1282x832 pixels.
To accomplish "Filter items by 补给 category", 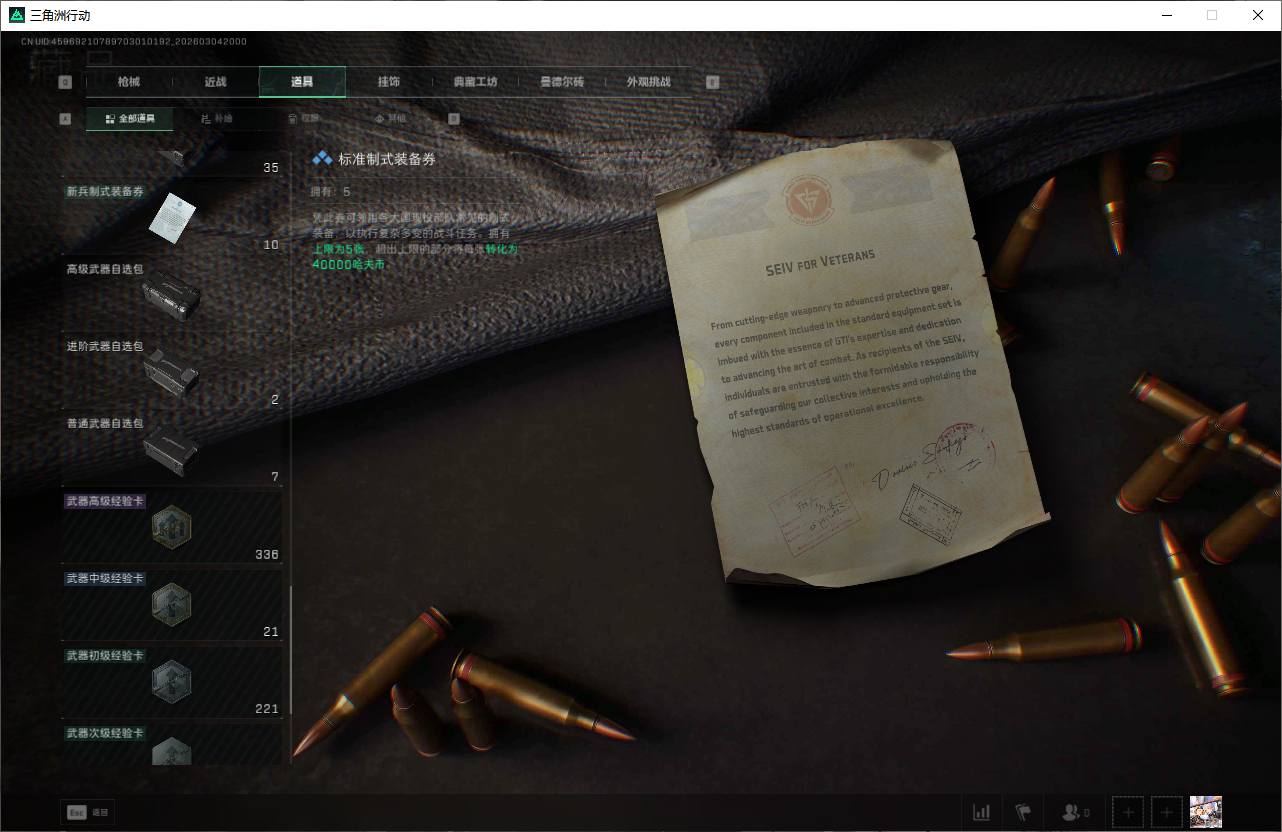I will click(x=216, y=118).
